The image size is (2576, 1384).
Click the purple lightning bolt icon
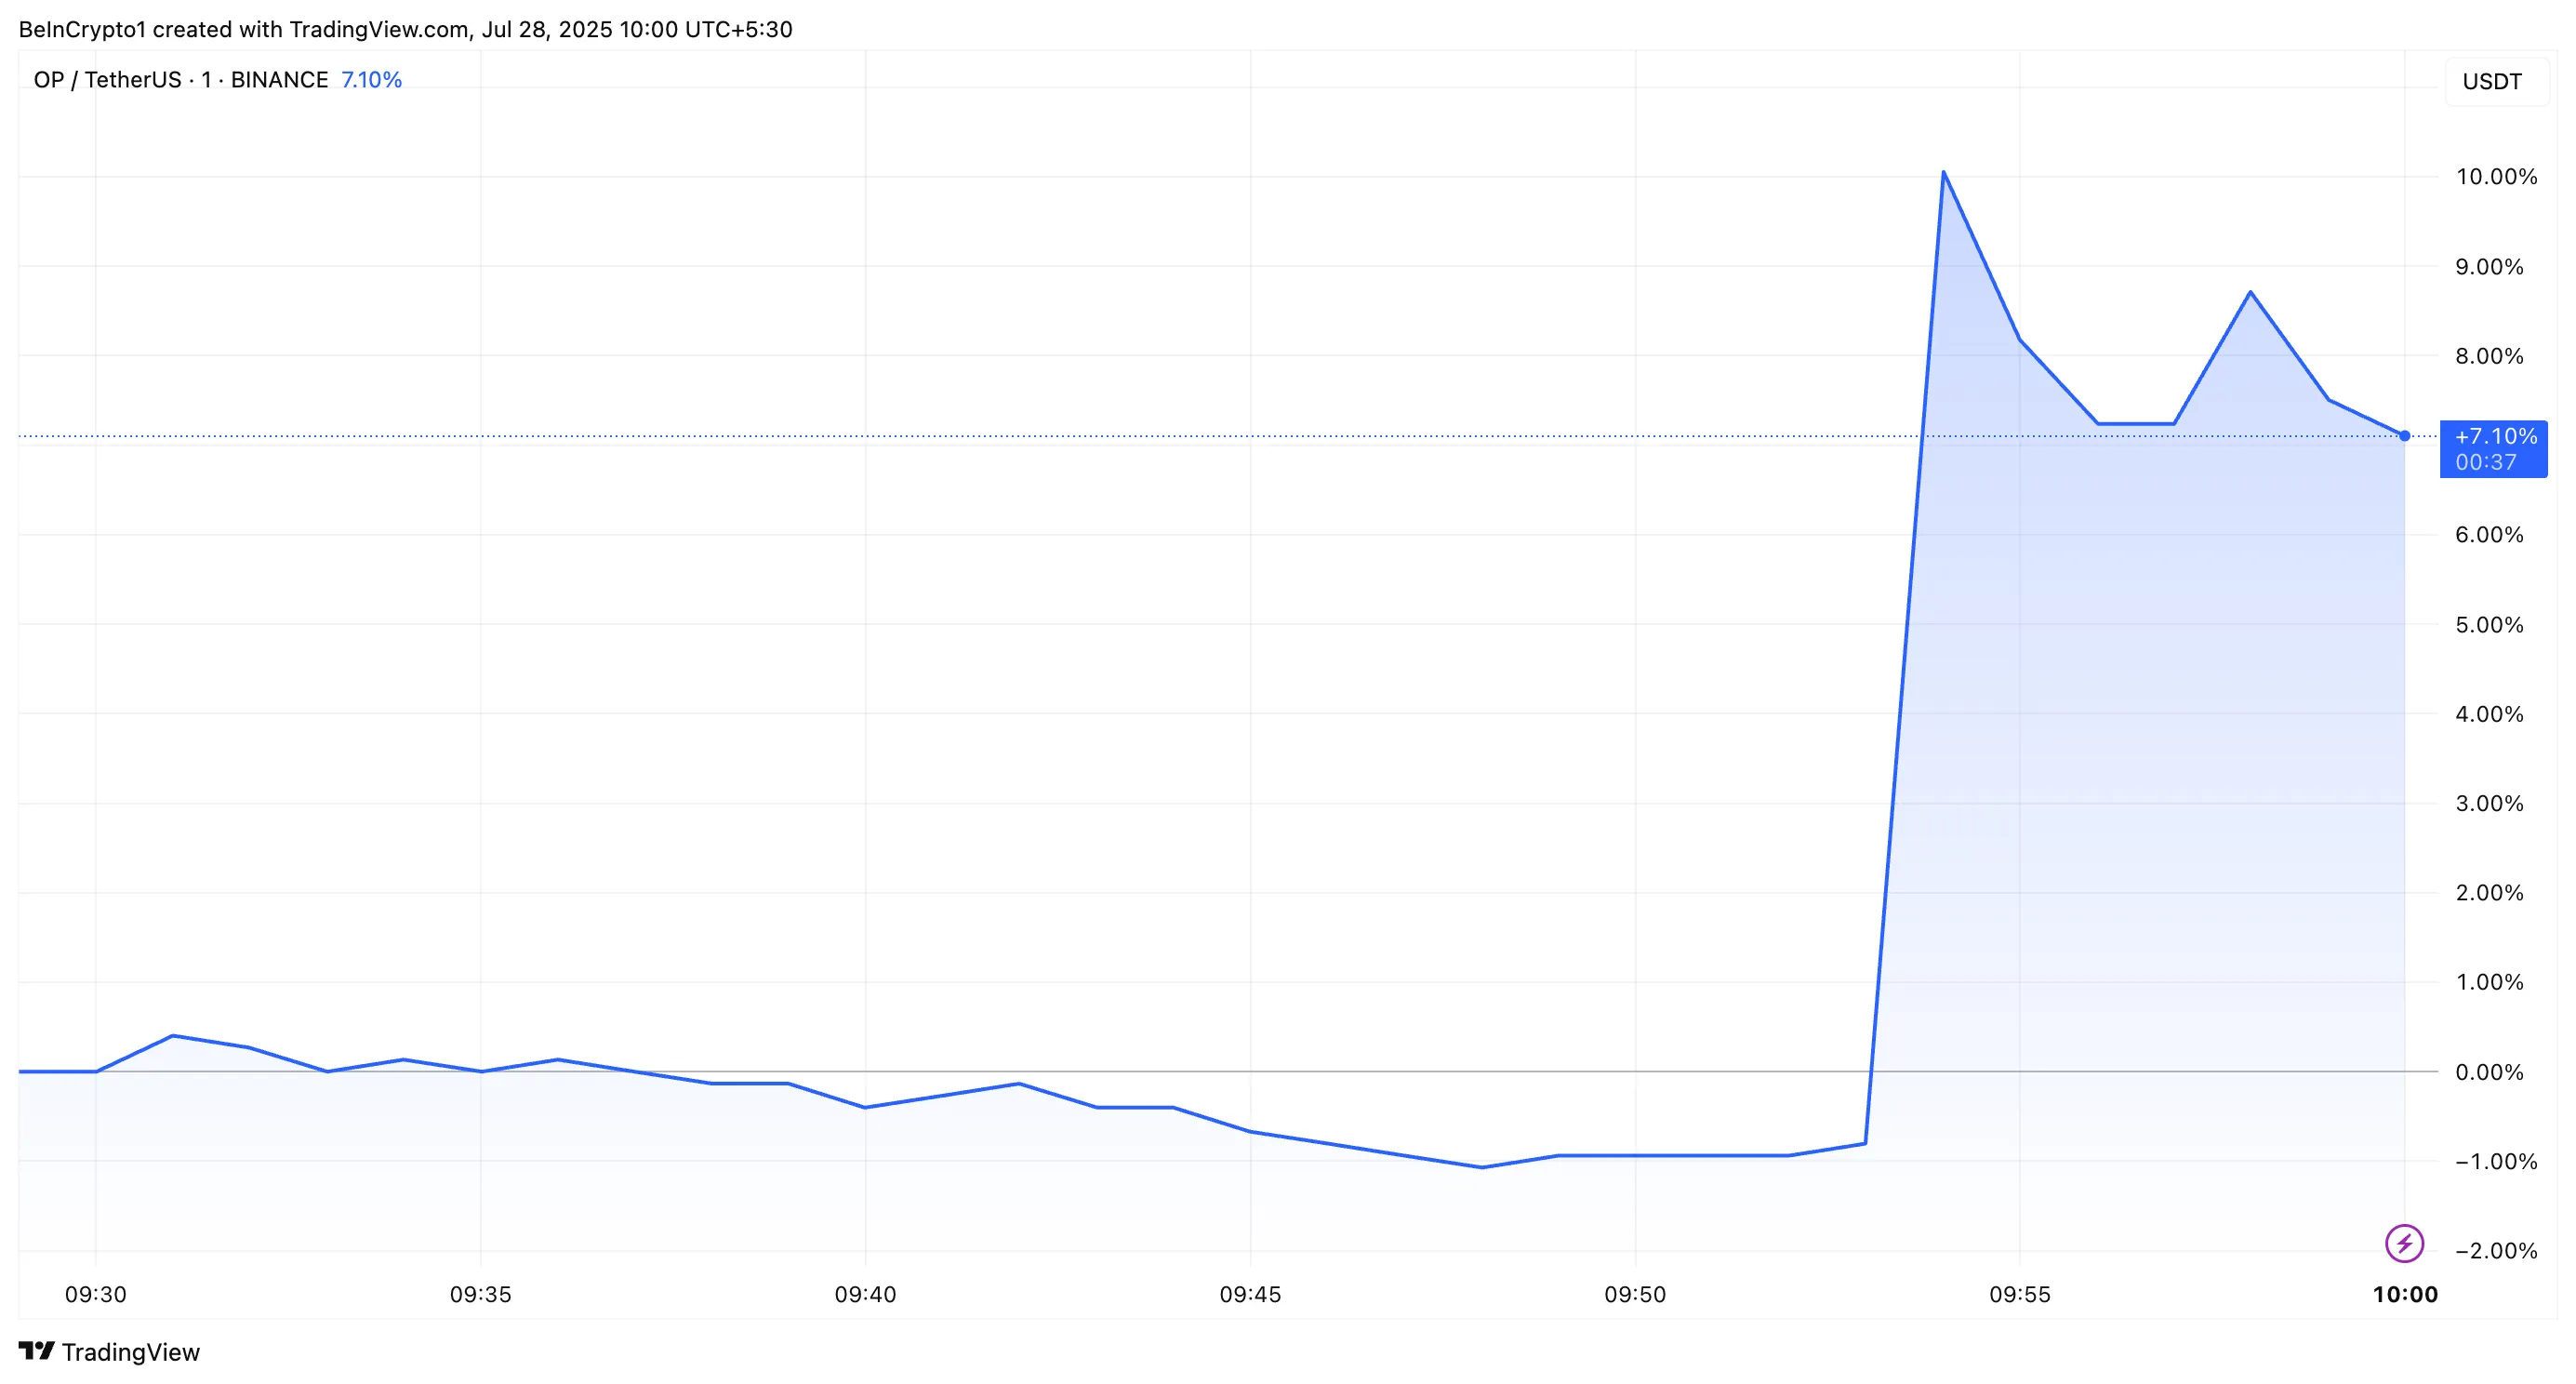click(2404, 1244)
